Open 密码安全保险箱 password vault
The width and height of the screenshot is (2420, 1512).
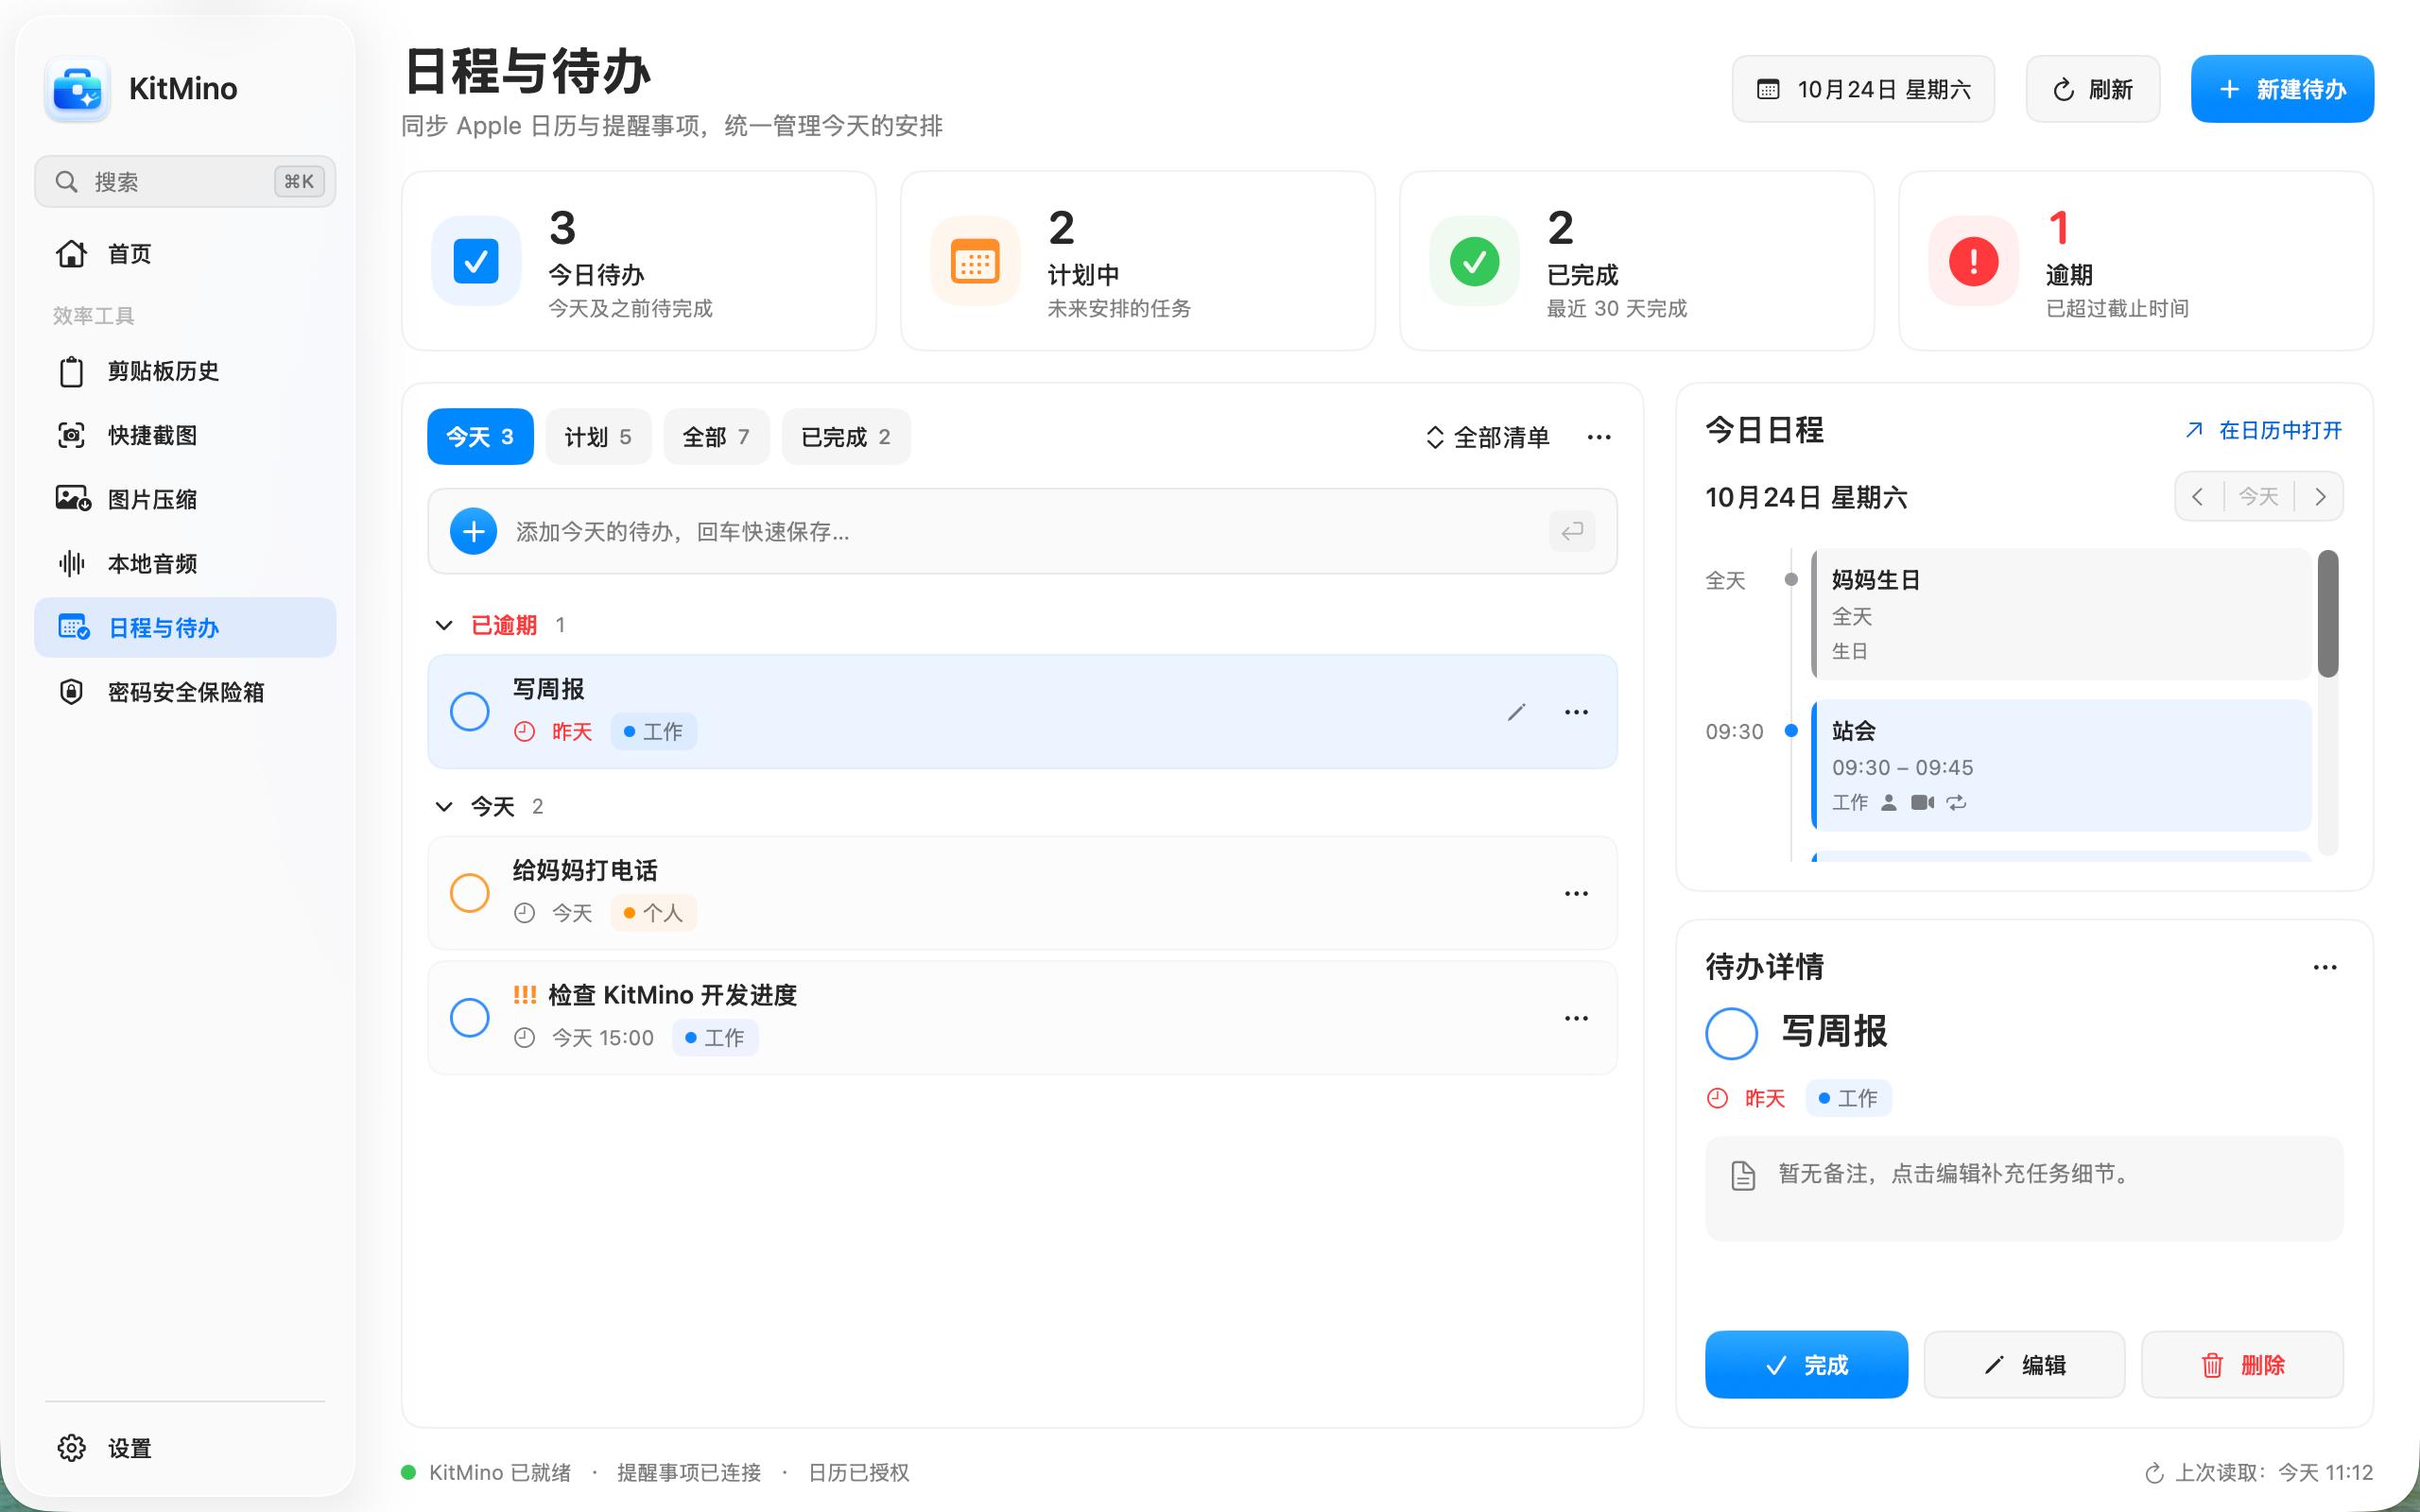click(x=185, y=691)
